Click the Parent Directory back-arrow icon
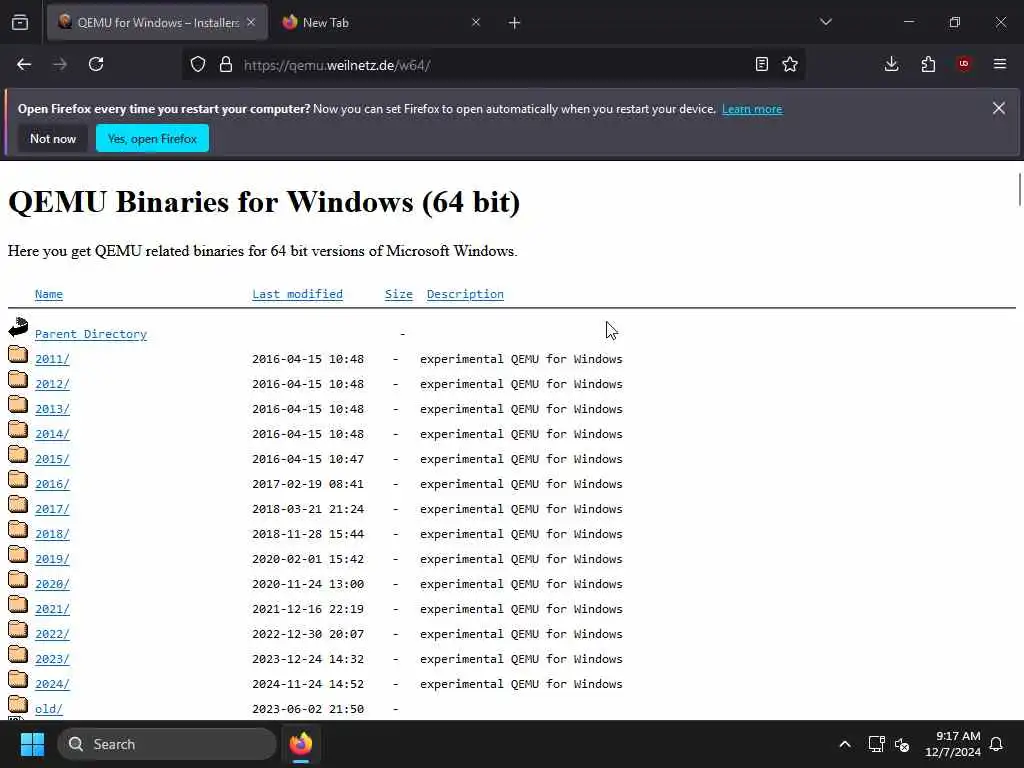The height and width of the screenshot is (768, 1024). [18, 327]
